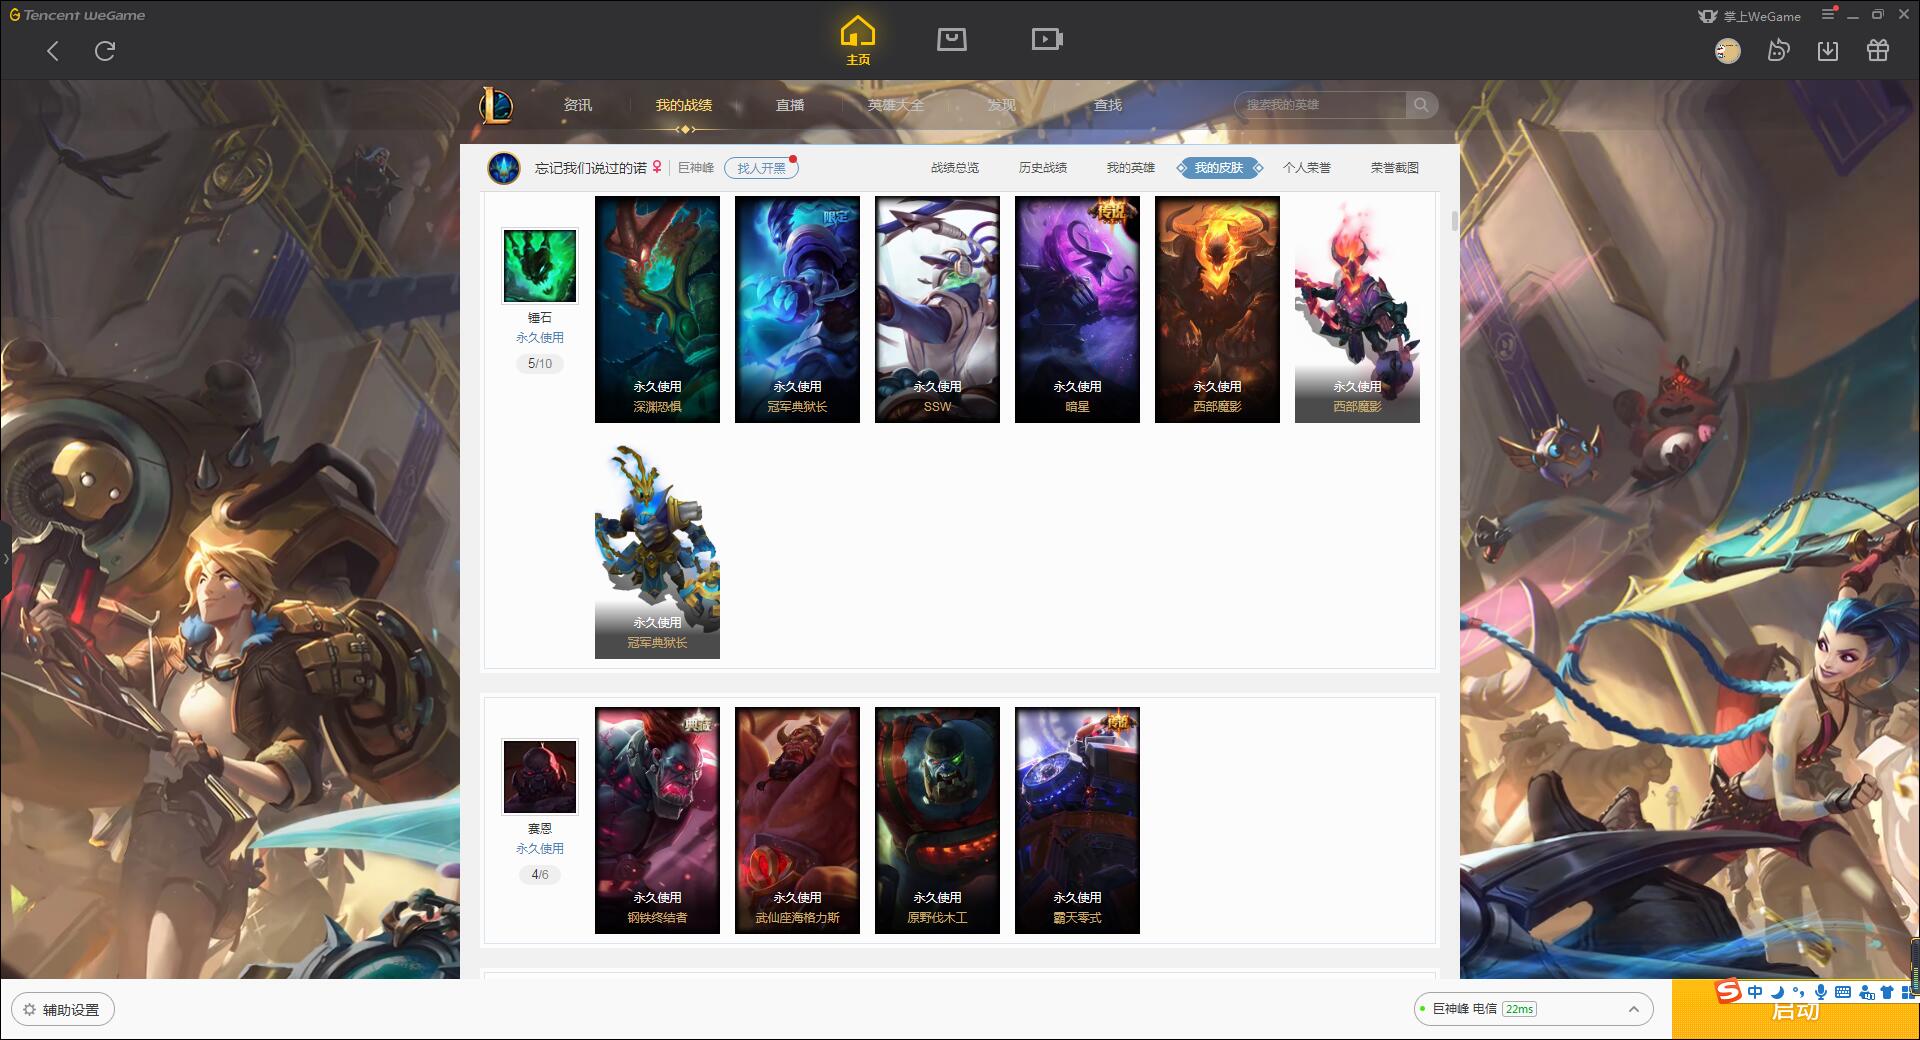Image resolution: width=1920 pixels, height=1040 pixels.
Task: Open 辅助设置 settings button
Action: coord(63,1009)
